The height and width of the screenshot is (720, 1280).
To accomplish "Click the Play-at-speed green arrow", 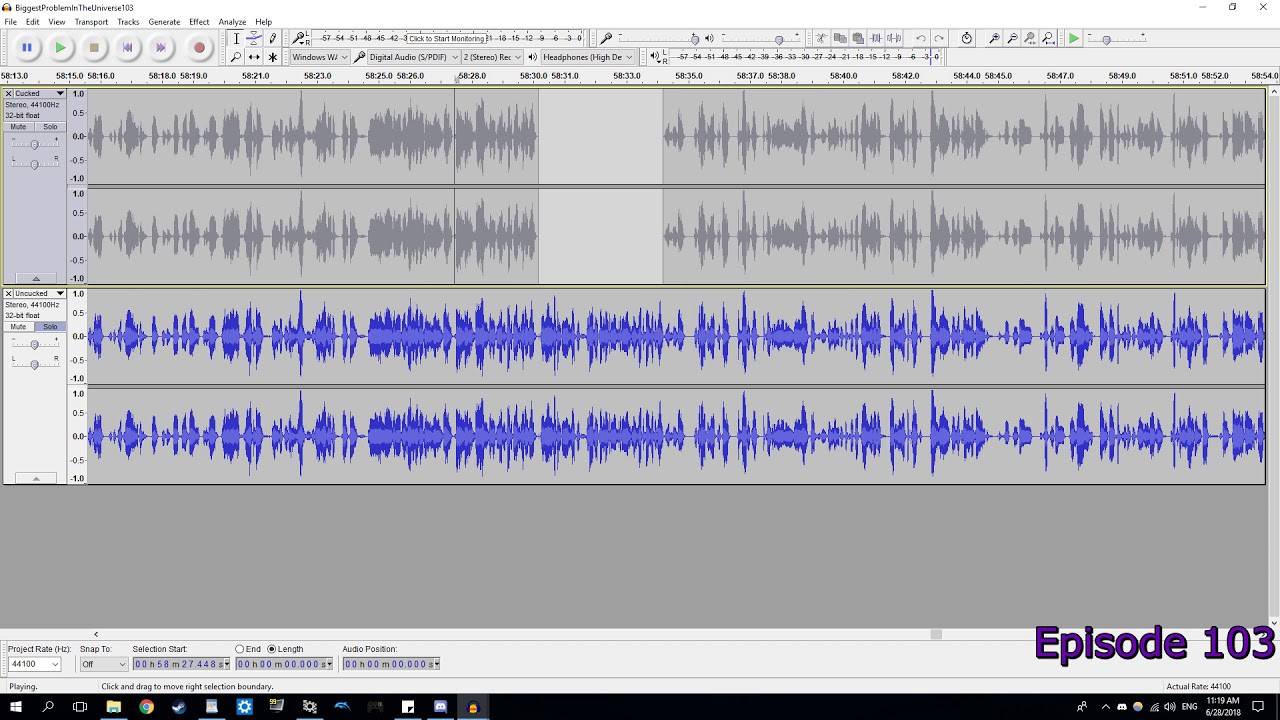I will (x=1074, y=38).
